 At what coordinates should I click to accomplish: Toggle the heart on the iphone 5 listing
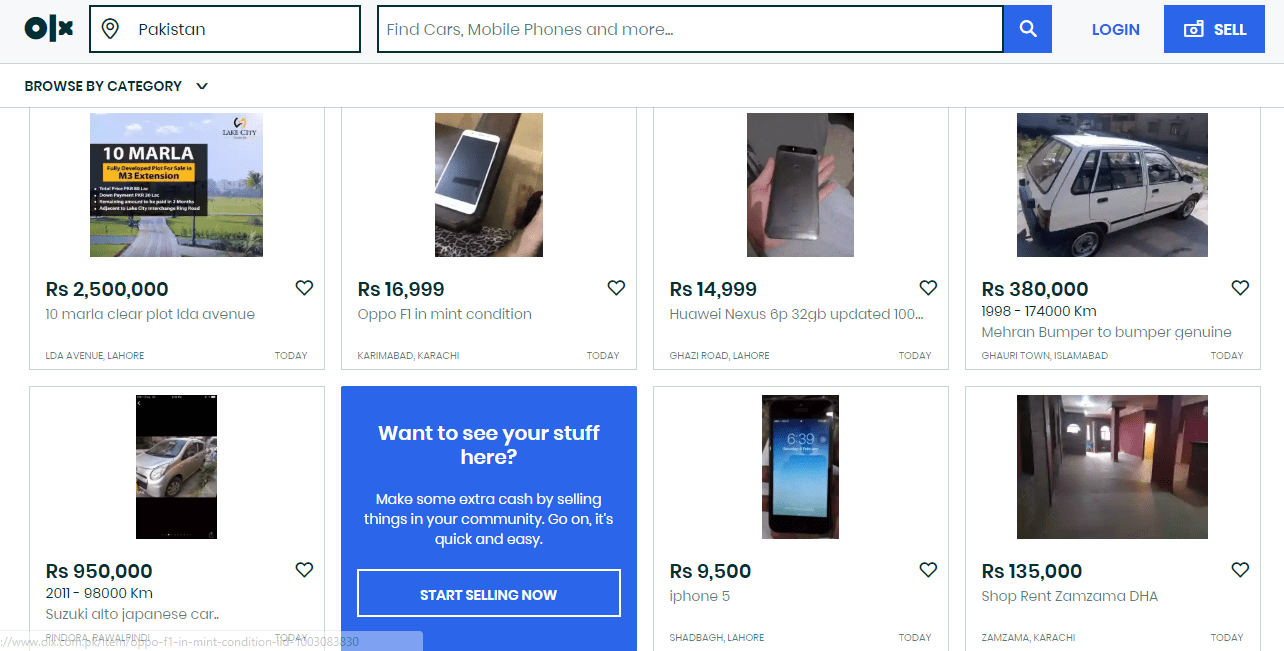click(928, 569)
